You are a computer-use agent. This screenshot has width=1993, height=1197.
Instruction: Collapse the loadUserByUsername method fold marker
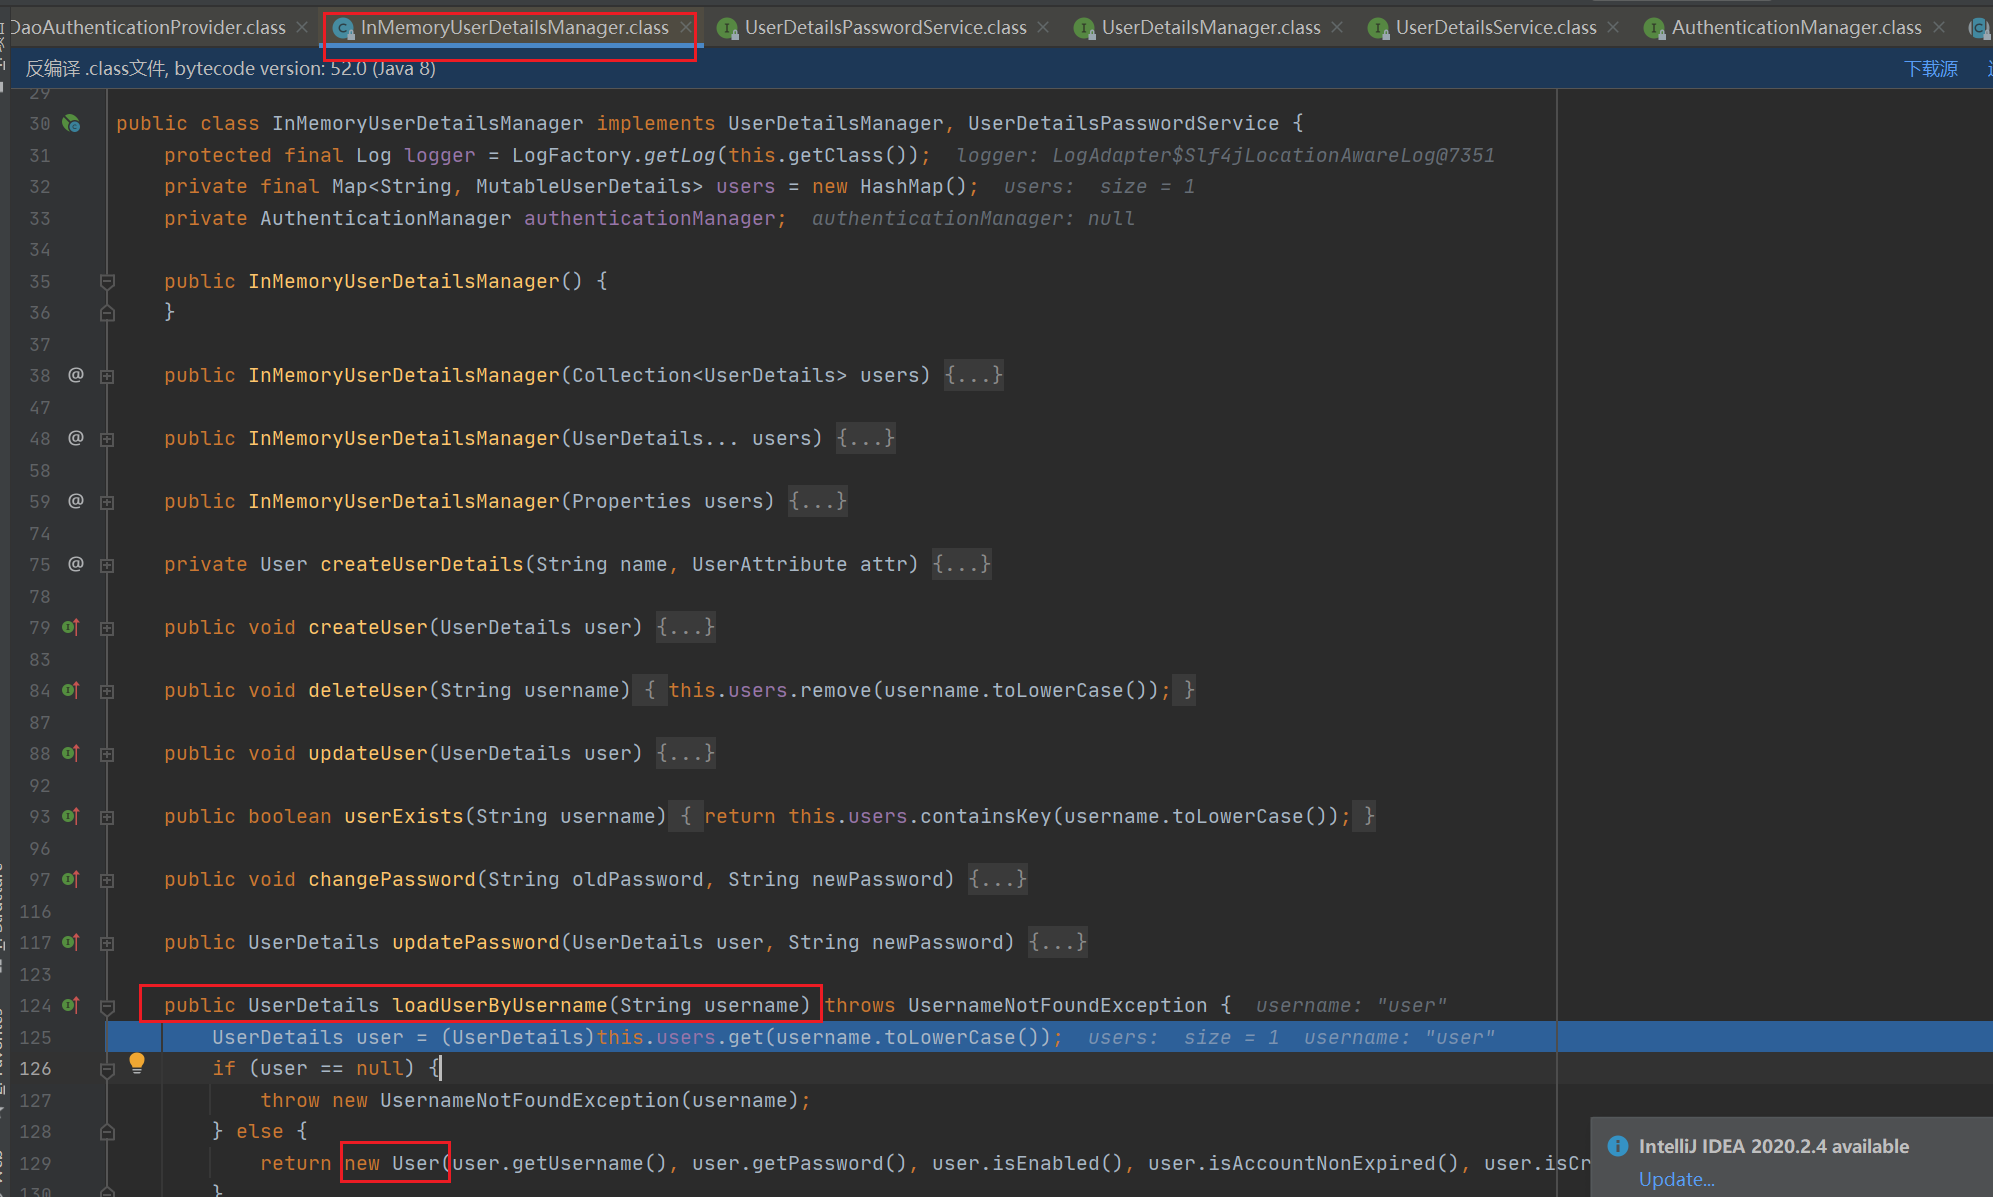(x=107, y=1006)
